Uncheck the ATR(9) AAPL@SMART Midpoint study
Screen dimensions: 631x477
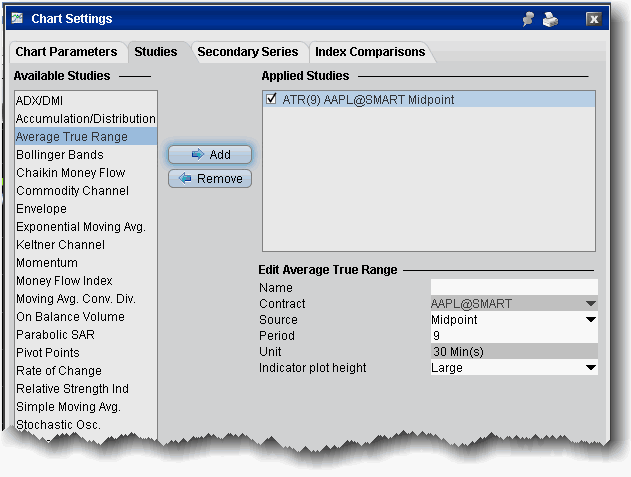point(272,99)
